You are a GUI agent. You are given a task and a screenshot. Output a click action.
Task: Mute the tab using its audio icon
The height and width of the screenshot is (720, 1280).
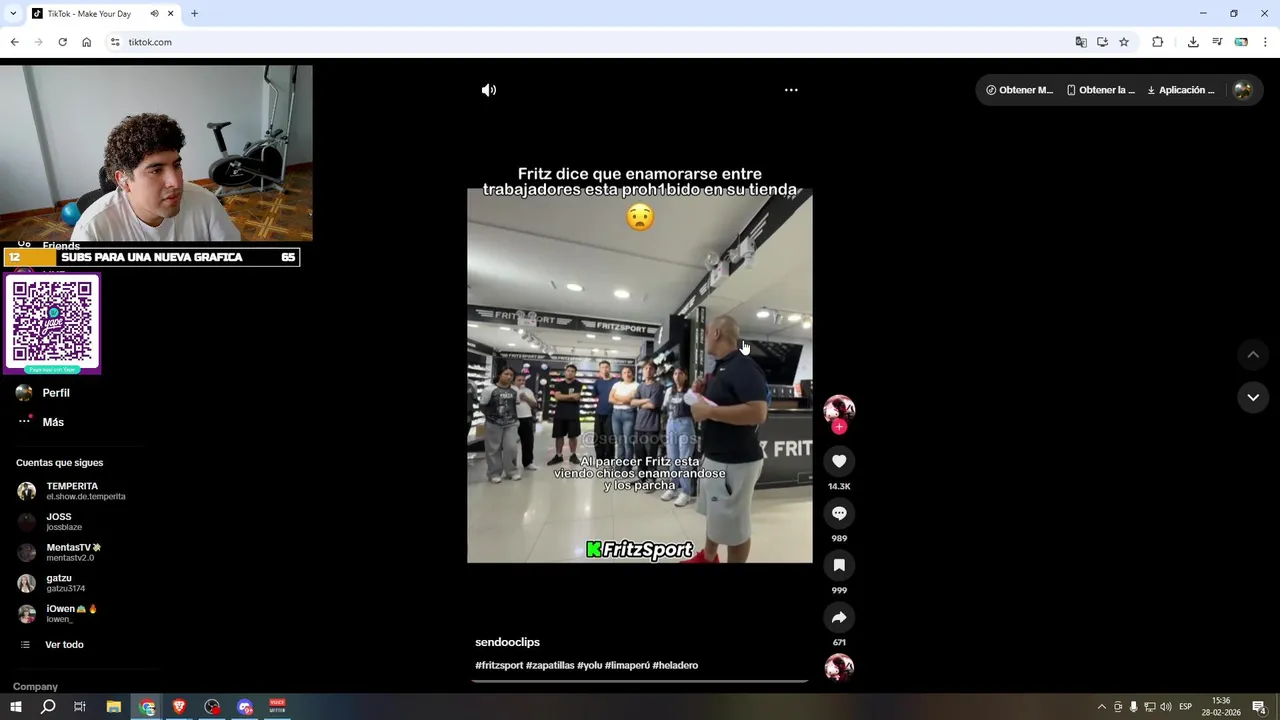point(154,14)
